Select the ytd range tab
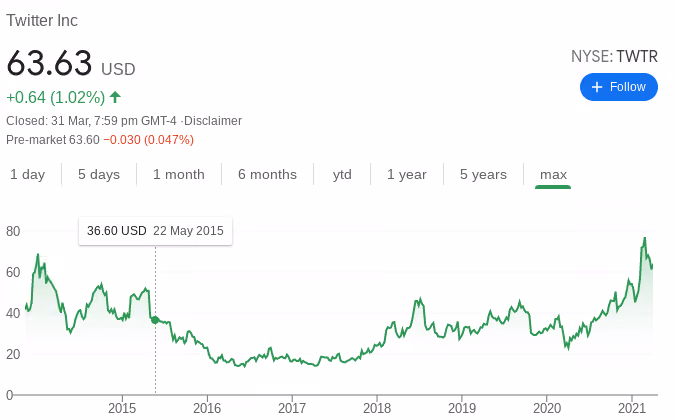 coord(342,175)
